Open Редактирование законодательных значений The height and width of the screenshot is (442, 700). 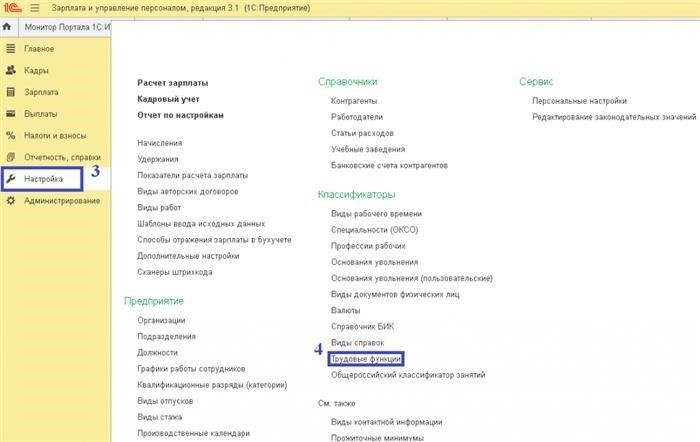(x=614, y=117)
